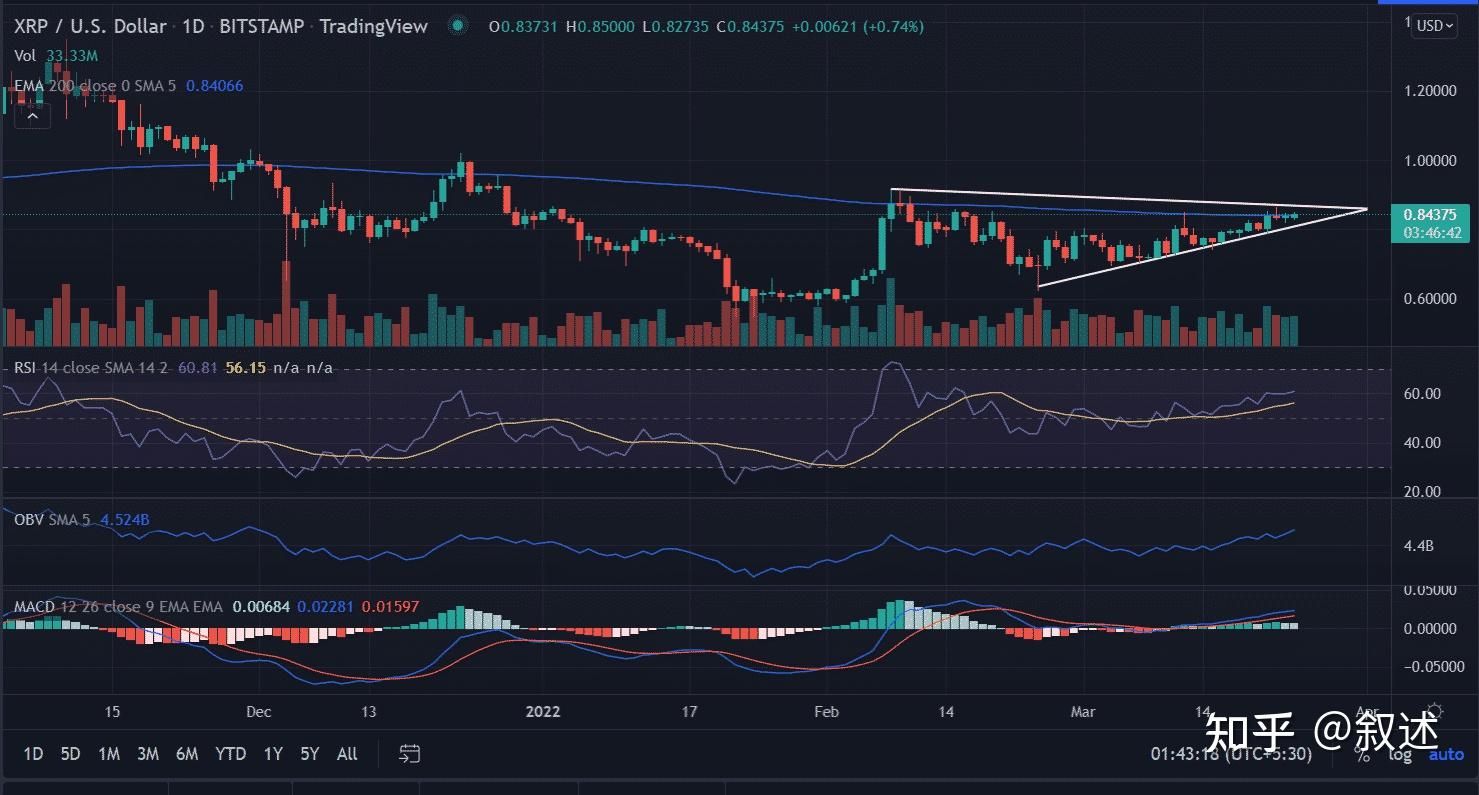Click the OBV value 4.524B
The height and width of the screenshot is (795, 1479).
[x=125, y=520]
